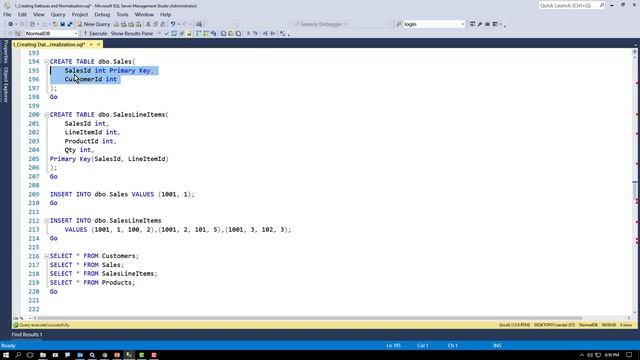Collapse CREATE TABLE dbo.Sales block
The image size is (640, 360).
(x=47, y=62)
